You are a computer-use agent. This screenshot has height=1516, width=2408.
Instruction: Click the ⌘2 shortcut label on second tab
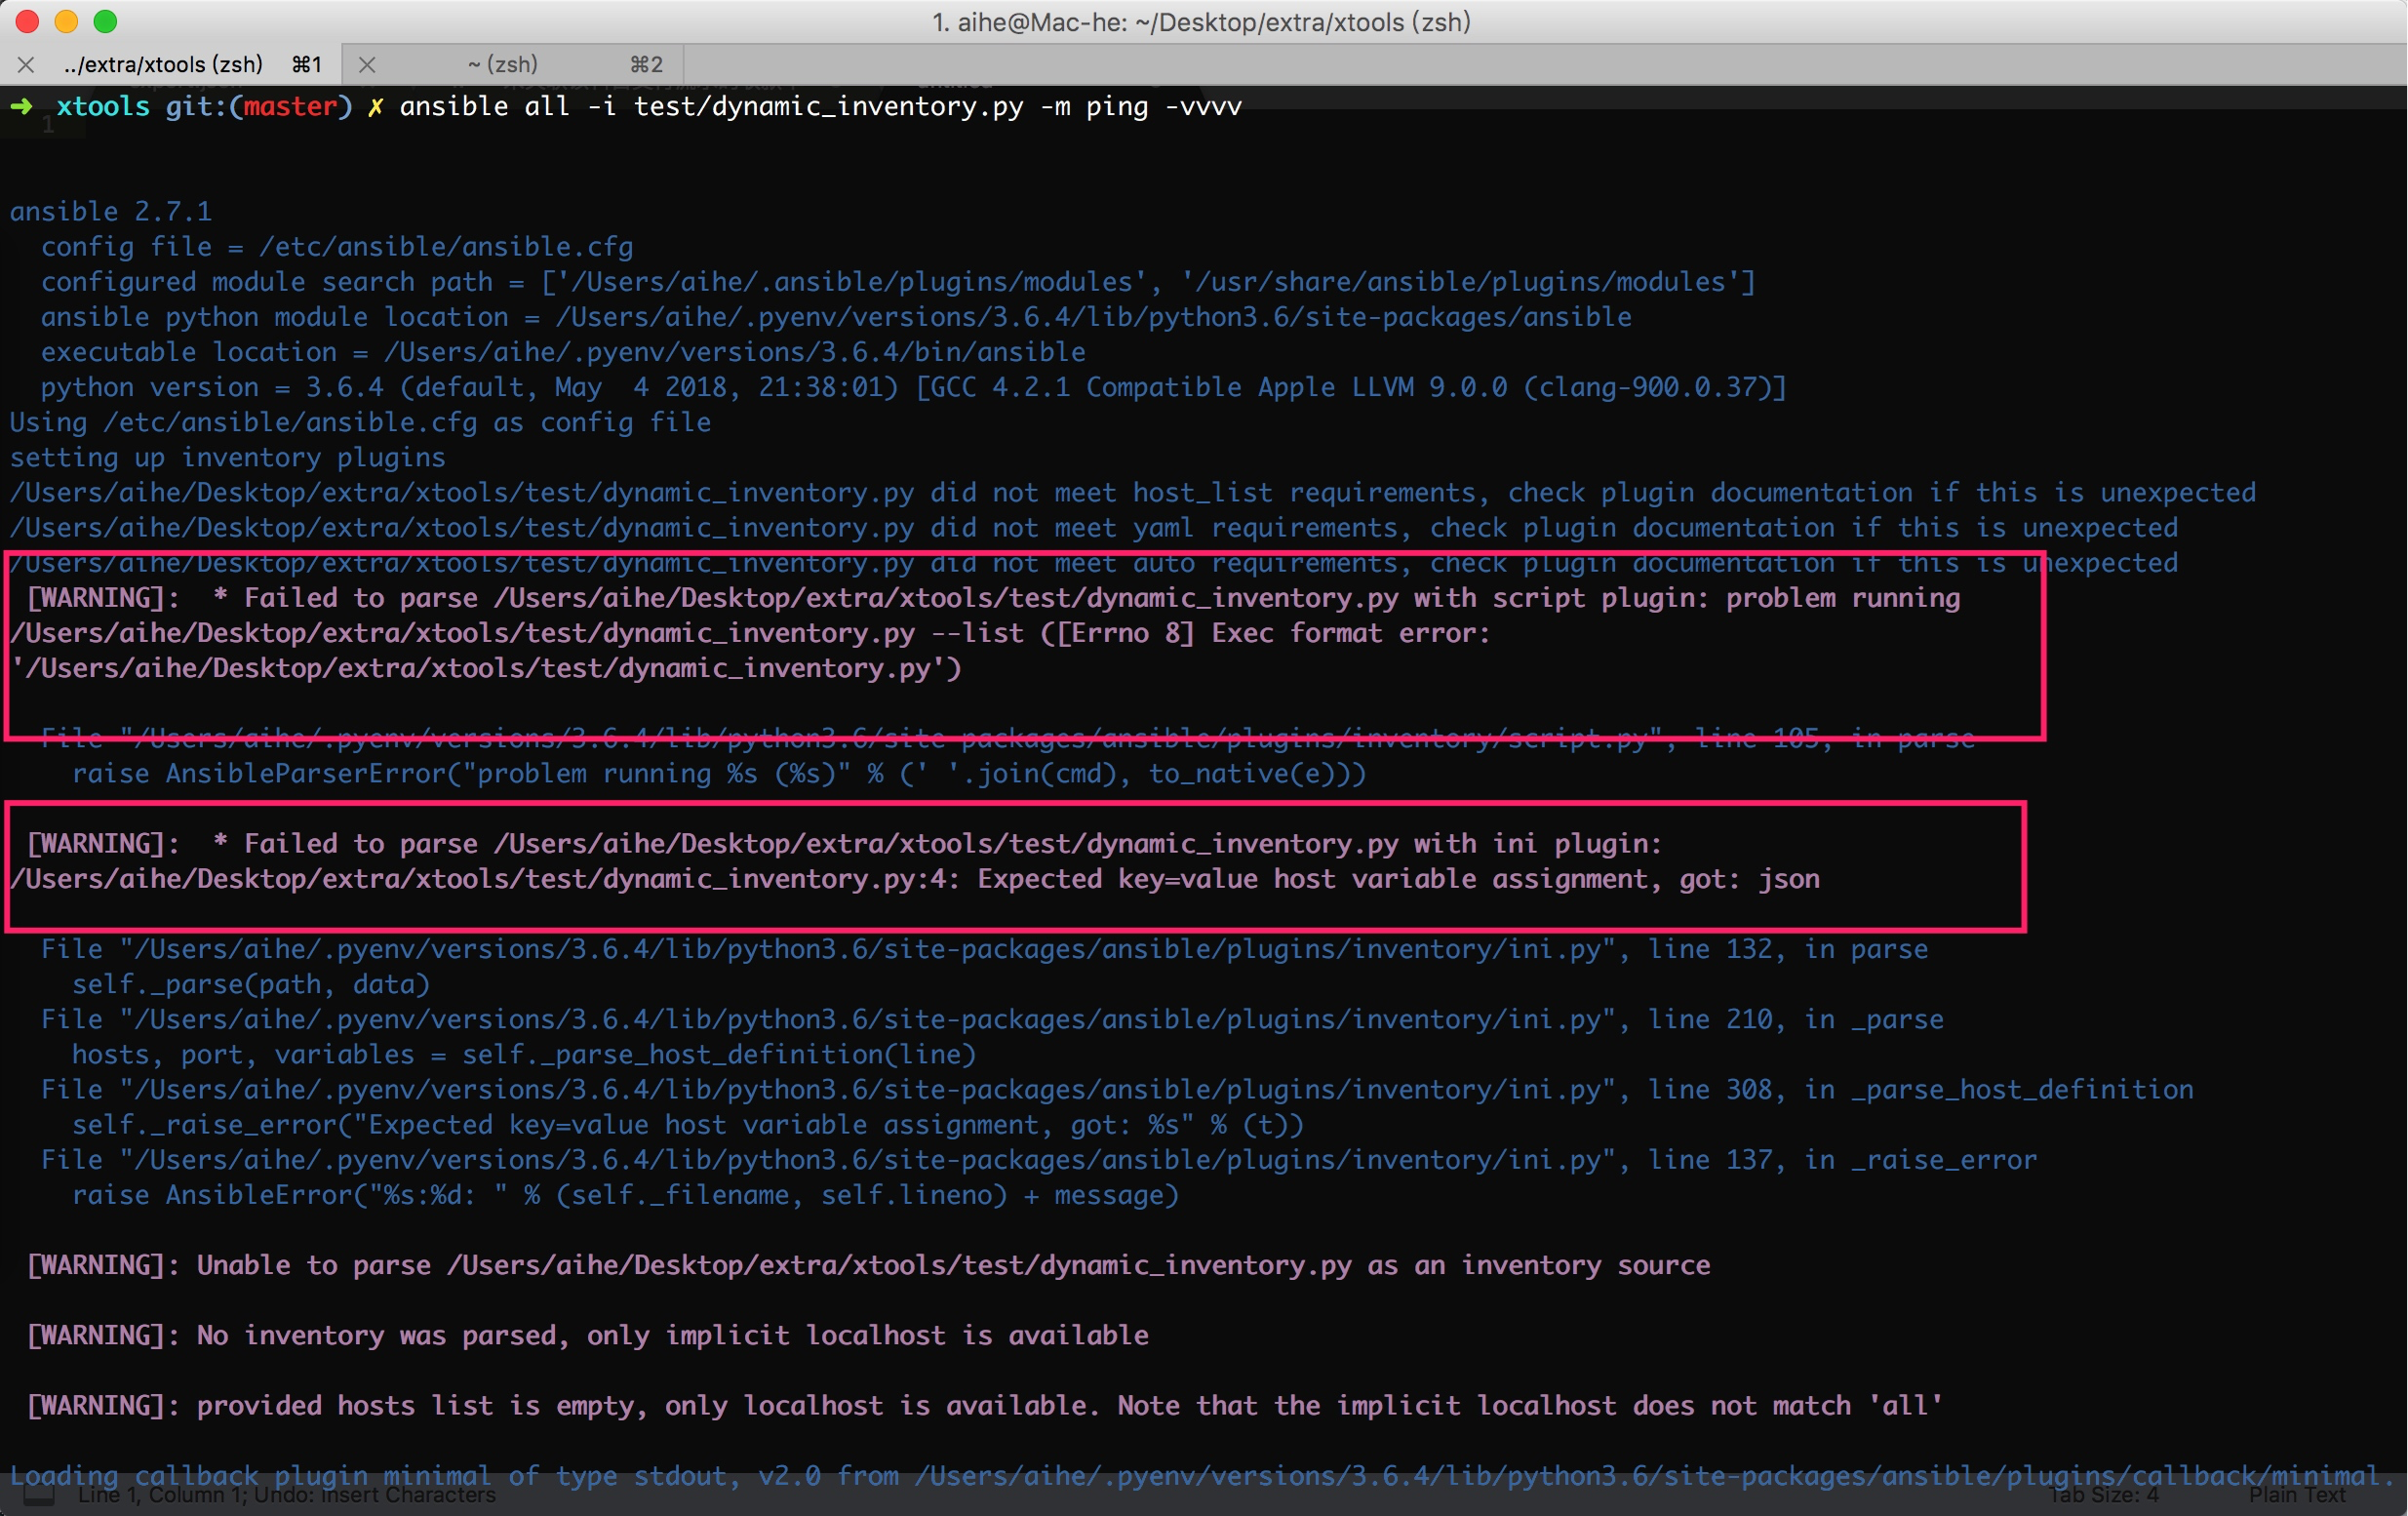click(x=646, y=65)
